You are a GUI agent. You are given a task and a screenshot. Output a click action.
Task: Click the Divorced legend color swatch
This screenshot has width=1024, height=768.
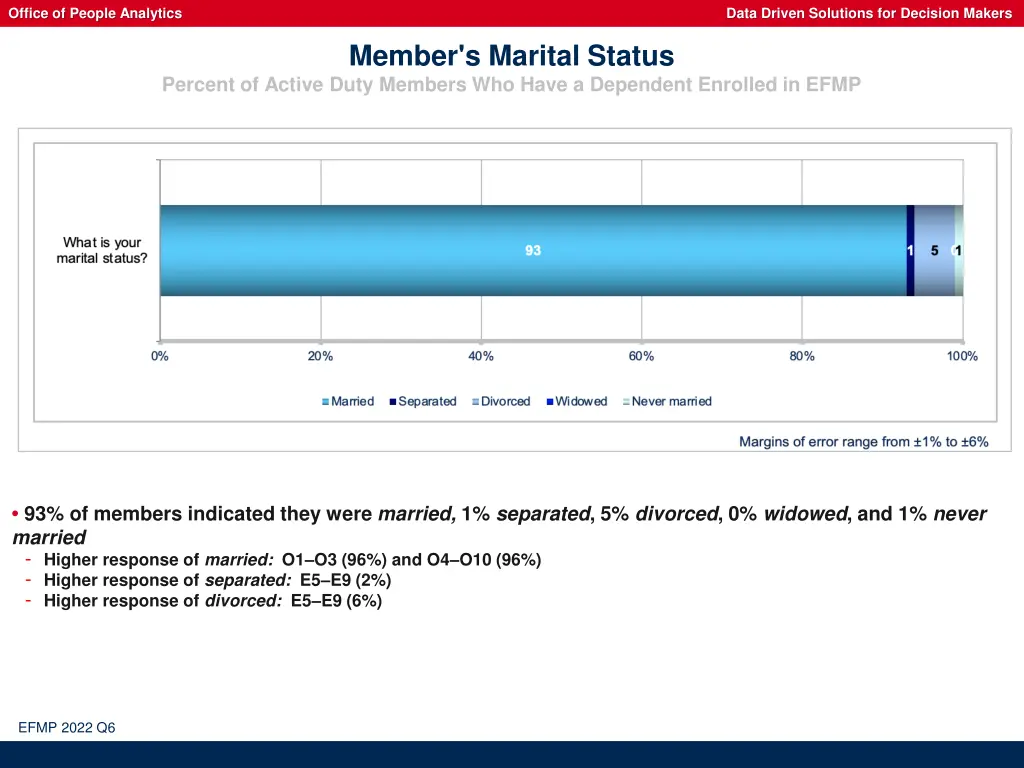point(475,402)
